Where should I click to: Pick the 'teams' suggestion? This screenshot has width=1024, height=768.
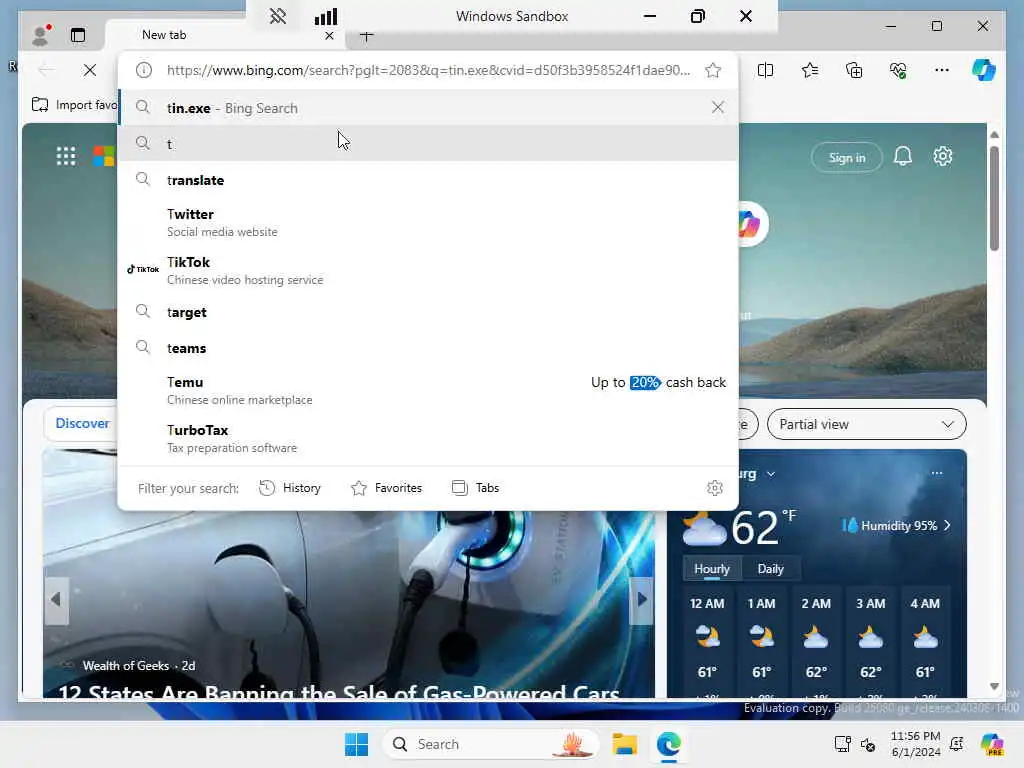428,347
